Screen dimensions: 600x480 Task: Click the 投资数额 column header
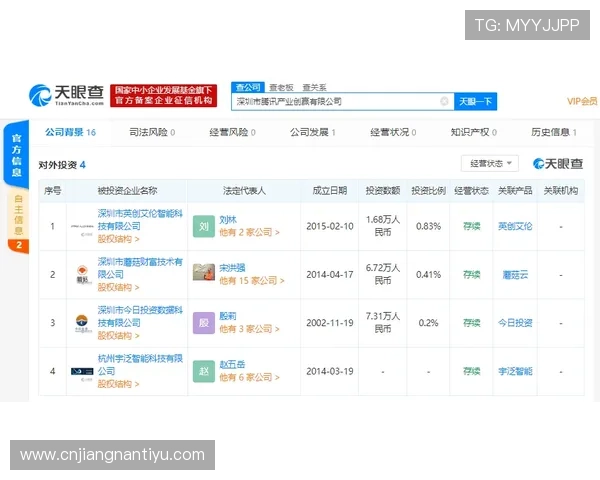(383, 191)
